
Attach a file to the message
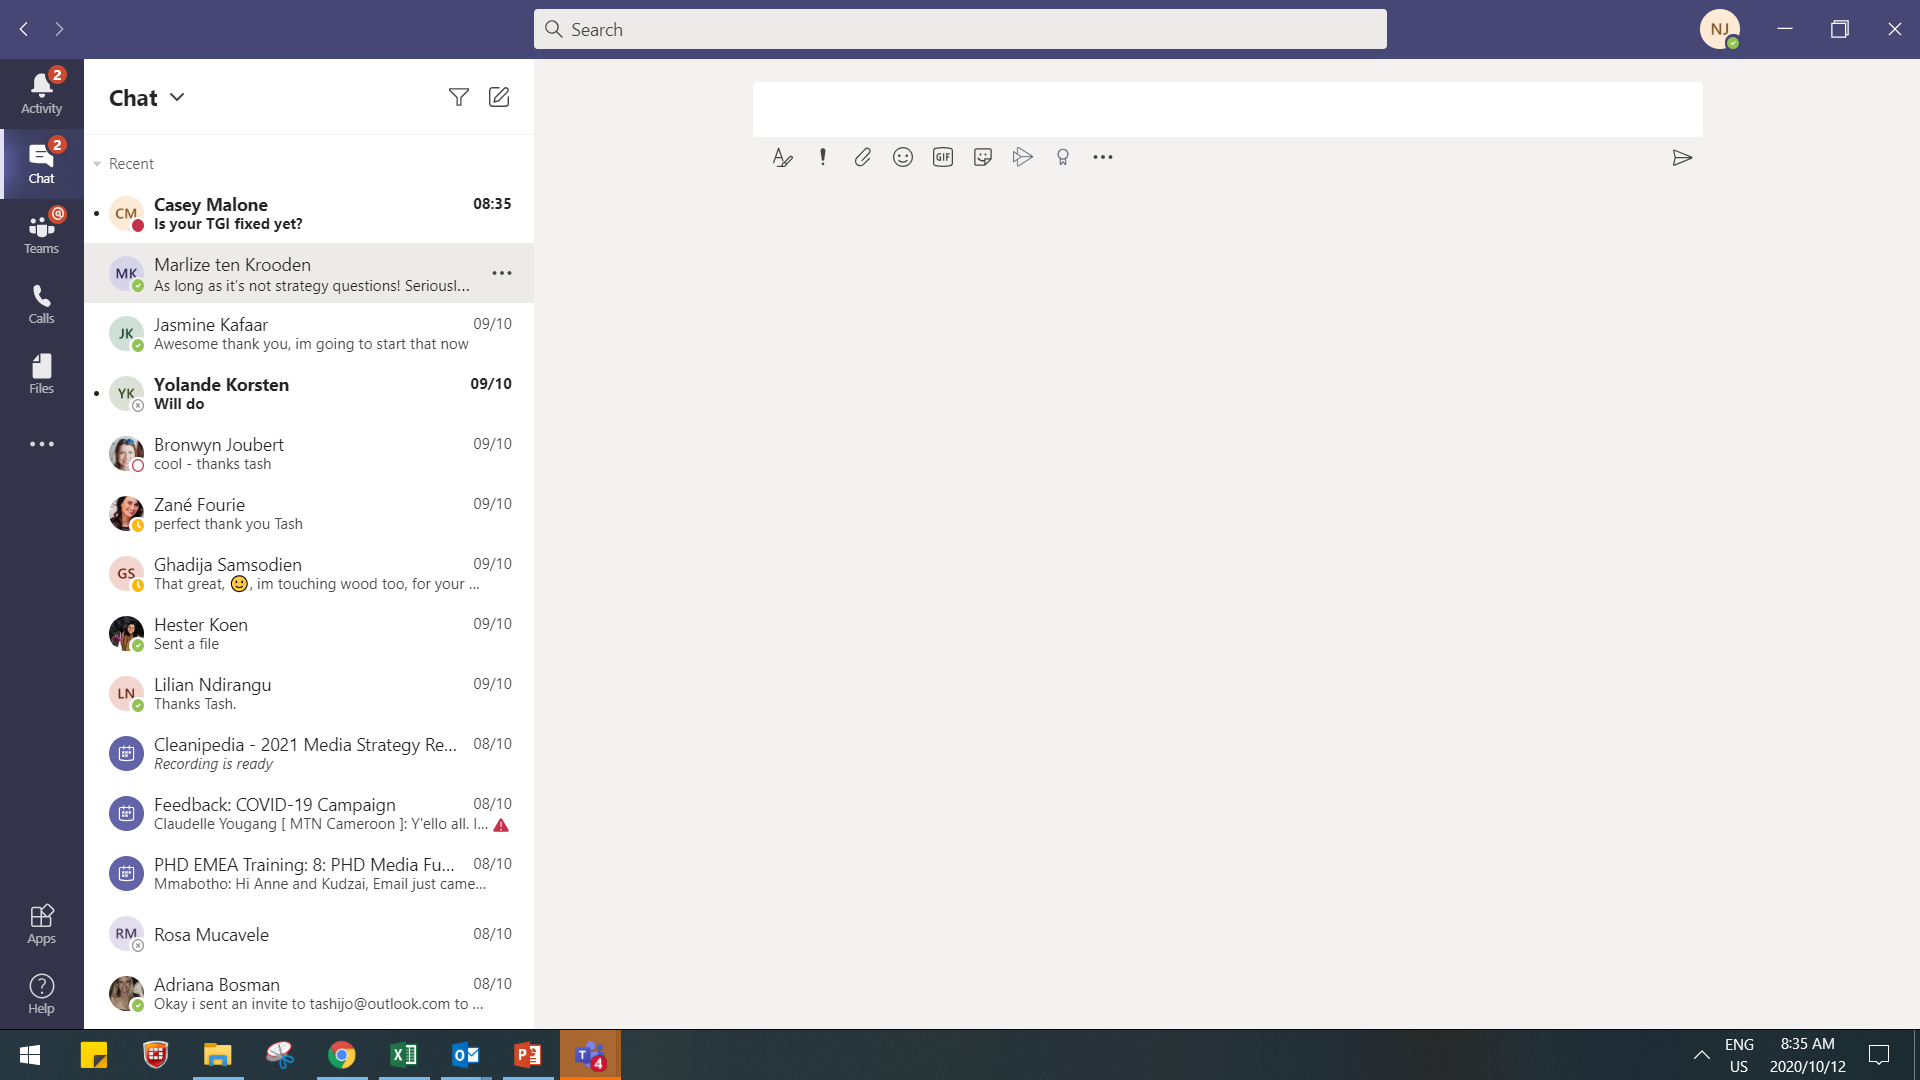coord(862,157)
